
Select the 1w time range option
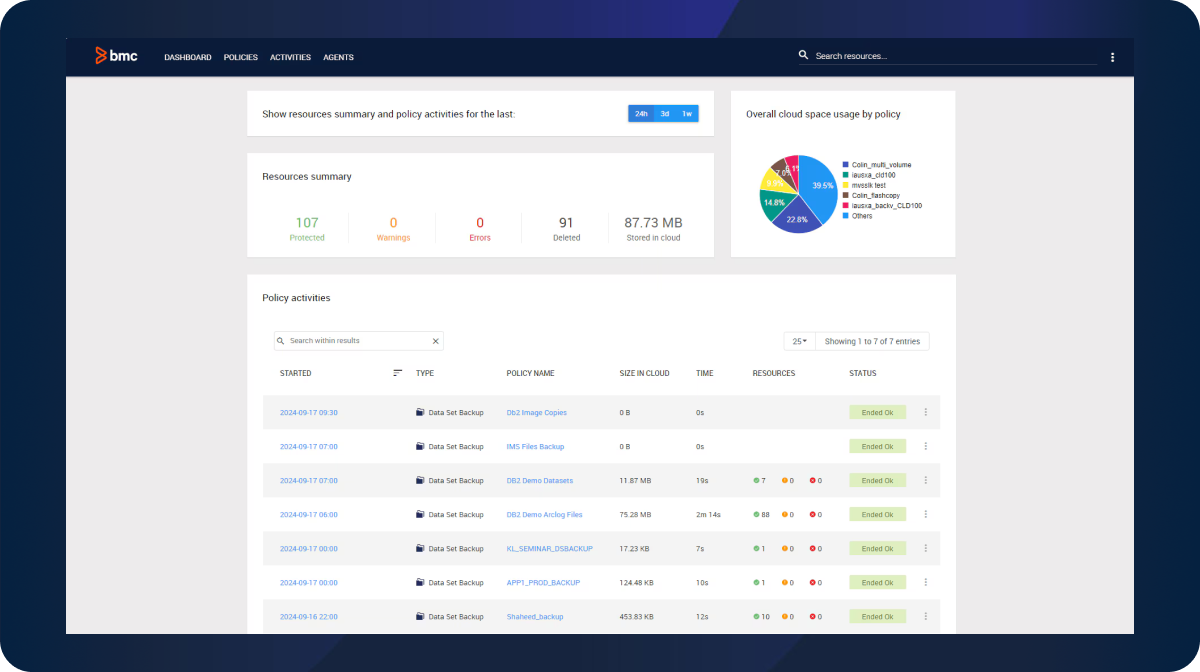686,113
